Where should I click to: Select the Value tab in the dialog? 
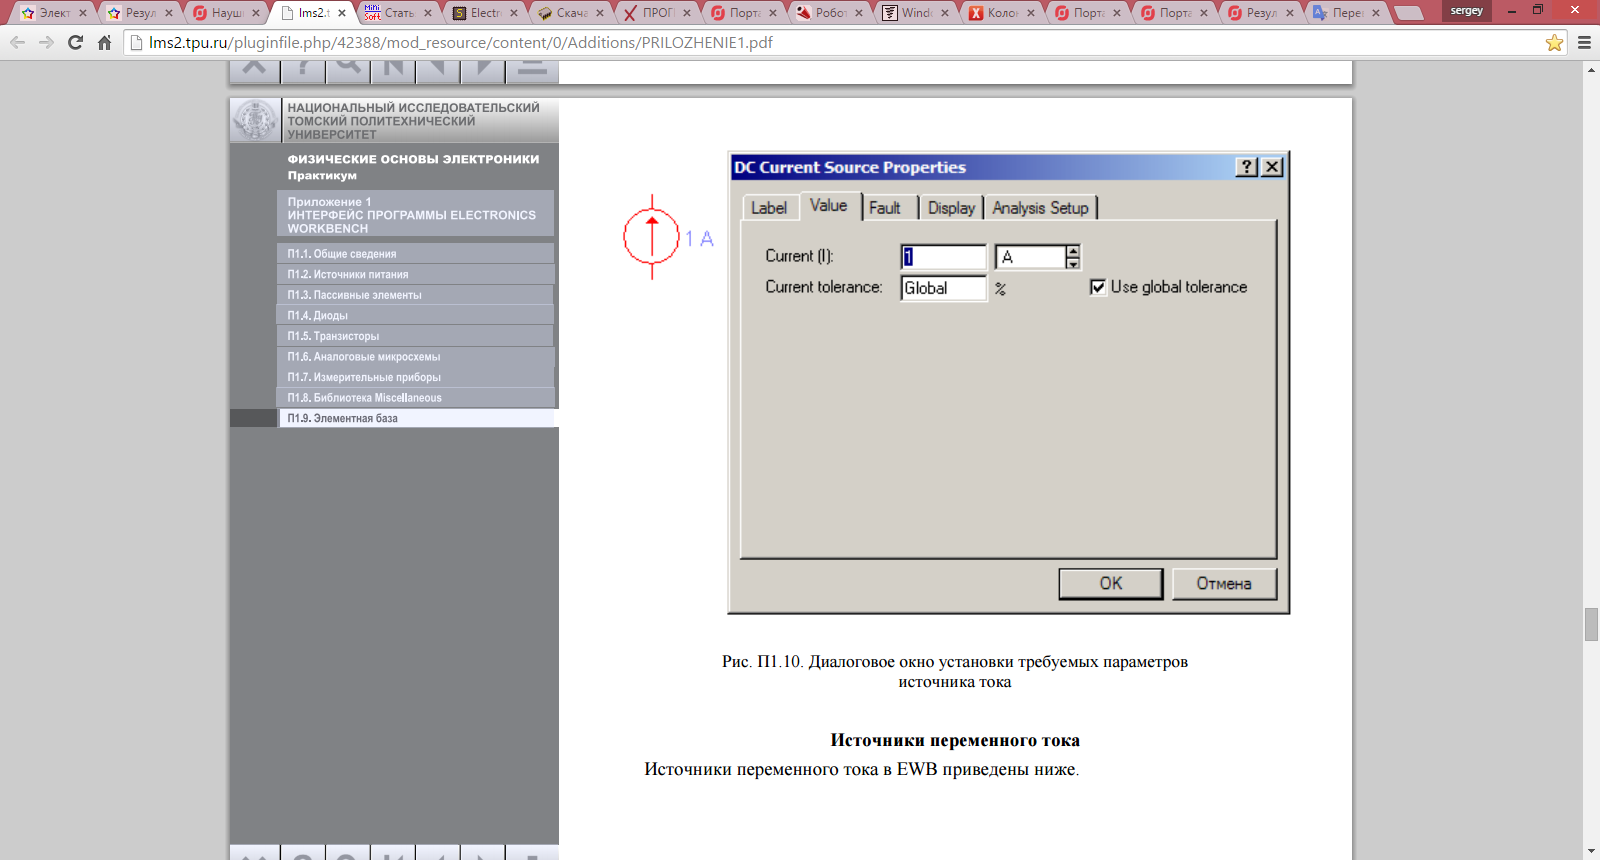pyautogui.click(x=829, y=205)
